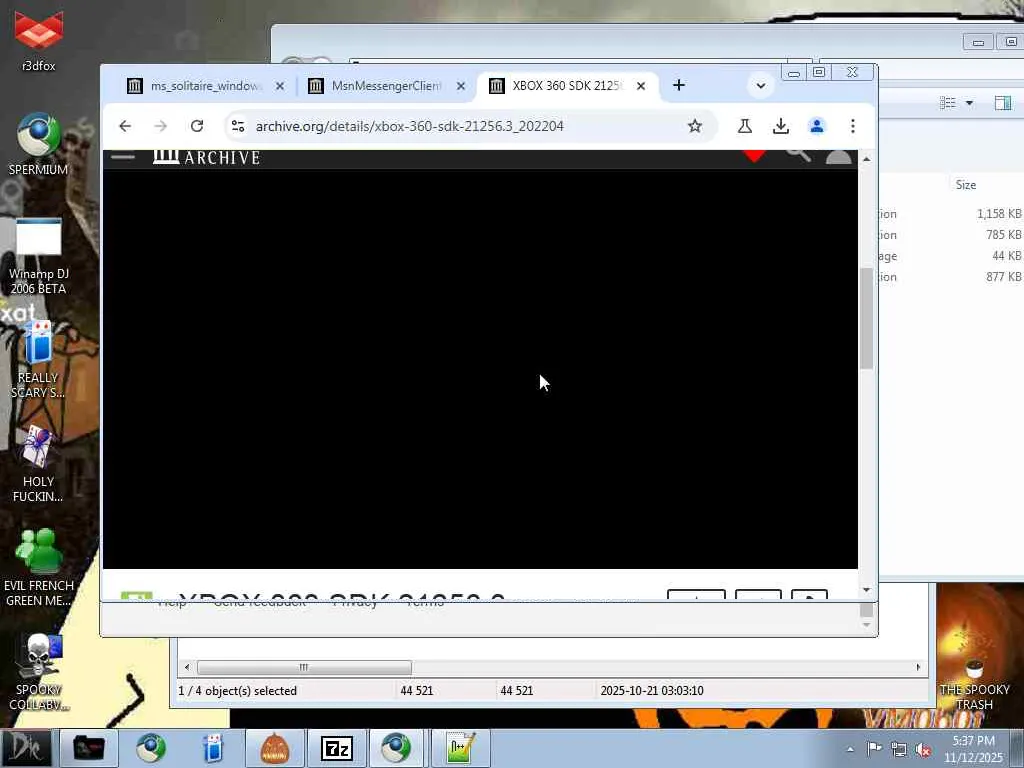Click the browser forward arrow

(x=161, y=126)
